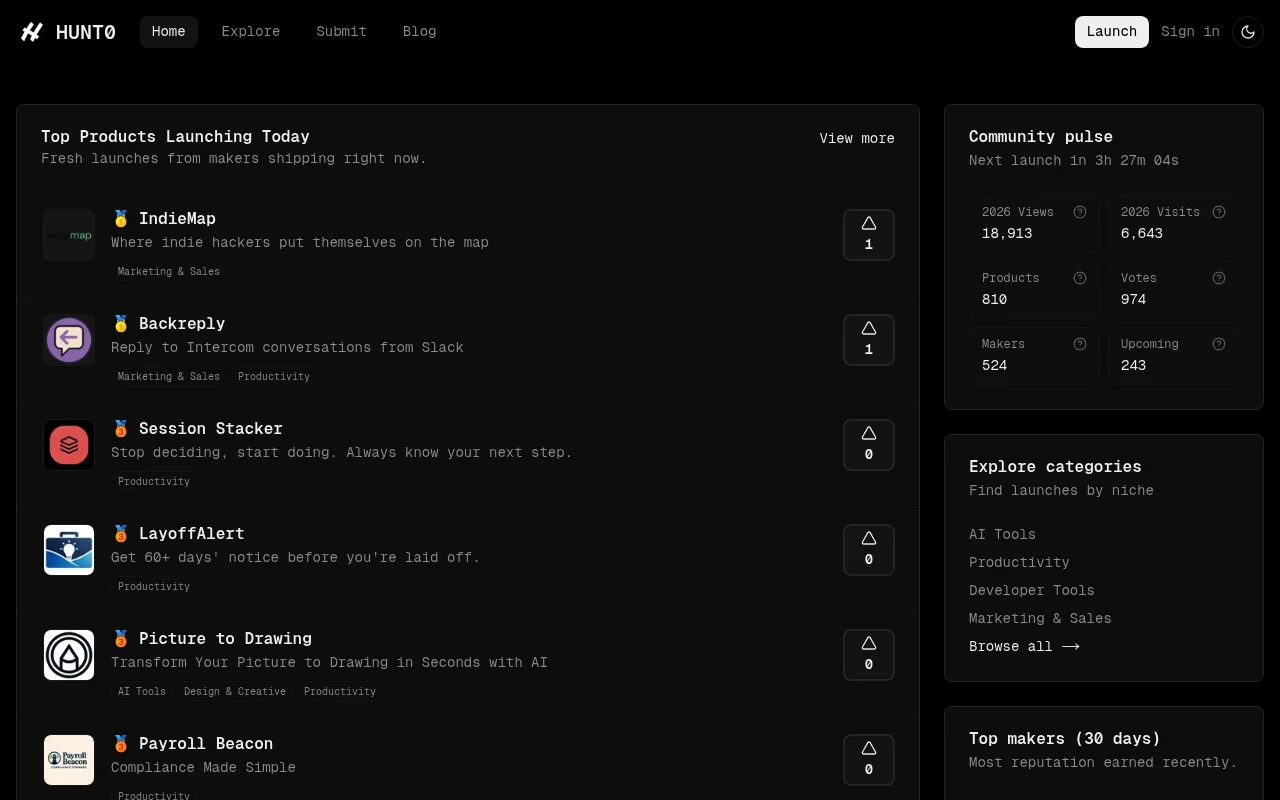Open the tooltip icon beside Votes
1280x800 pixels.
point(1219,278)
